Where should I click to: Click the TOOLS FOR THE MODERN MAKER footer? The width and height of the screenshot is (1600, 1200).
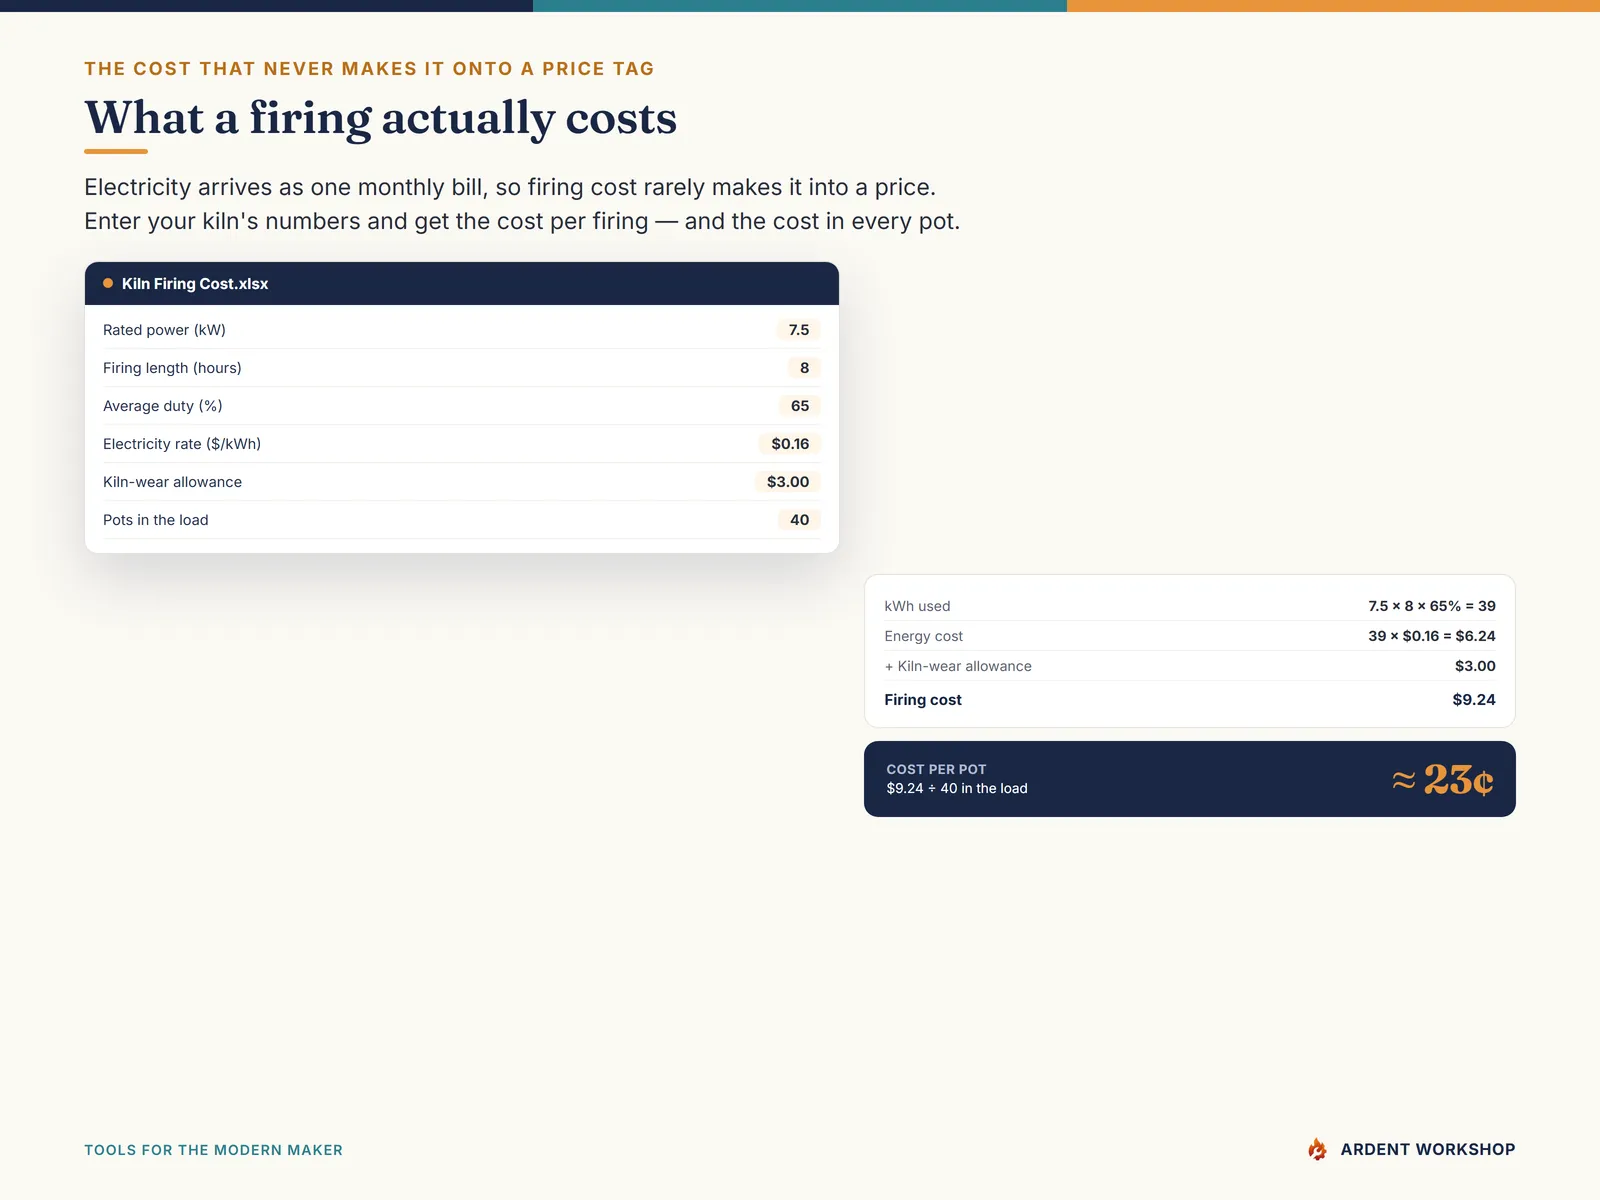tap(213, 1150)
